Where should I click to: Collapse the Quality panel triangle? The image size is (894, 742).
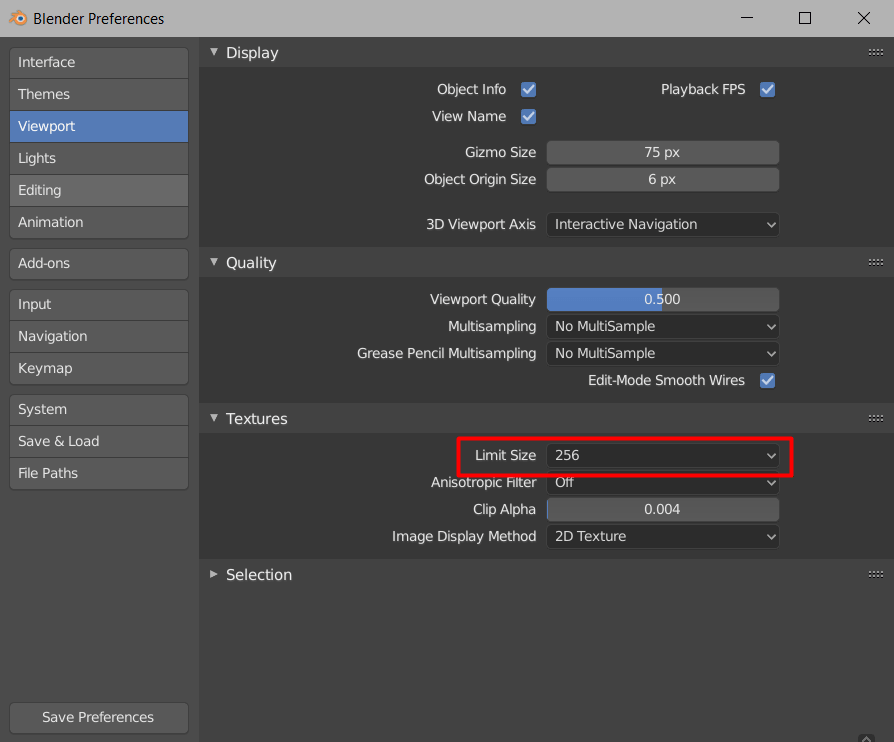pos(214,262)
